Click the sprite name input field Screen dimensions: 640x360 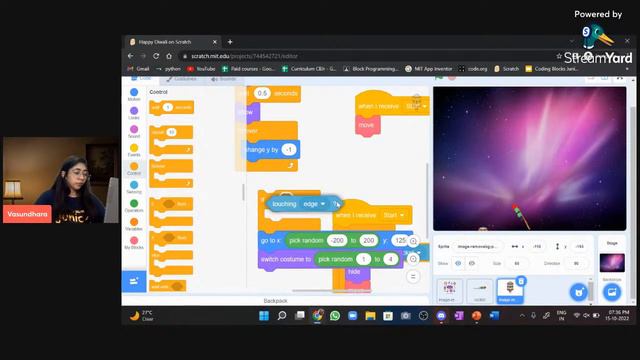tap(477, 247)
